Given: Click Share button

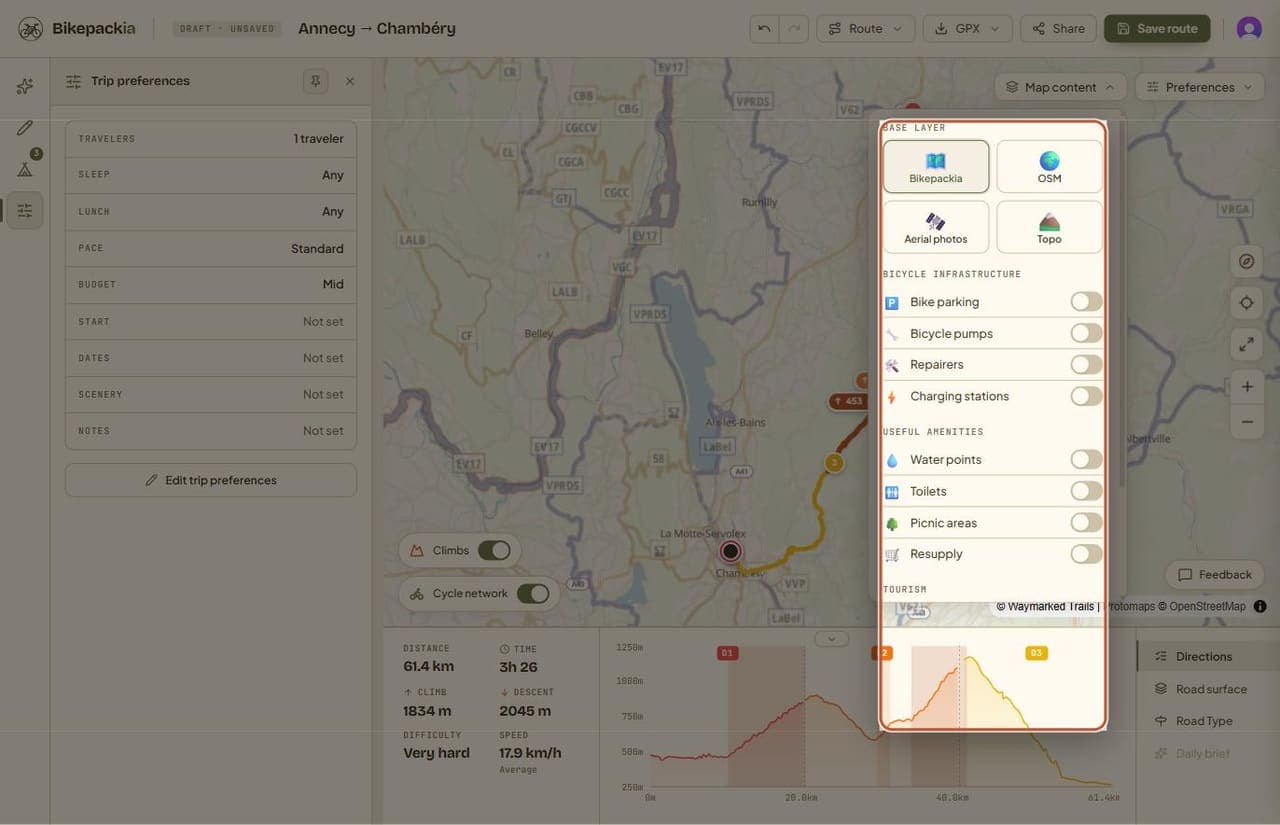Looking at the screenshot, I should click(x=1058, y=29).
